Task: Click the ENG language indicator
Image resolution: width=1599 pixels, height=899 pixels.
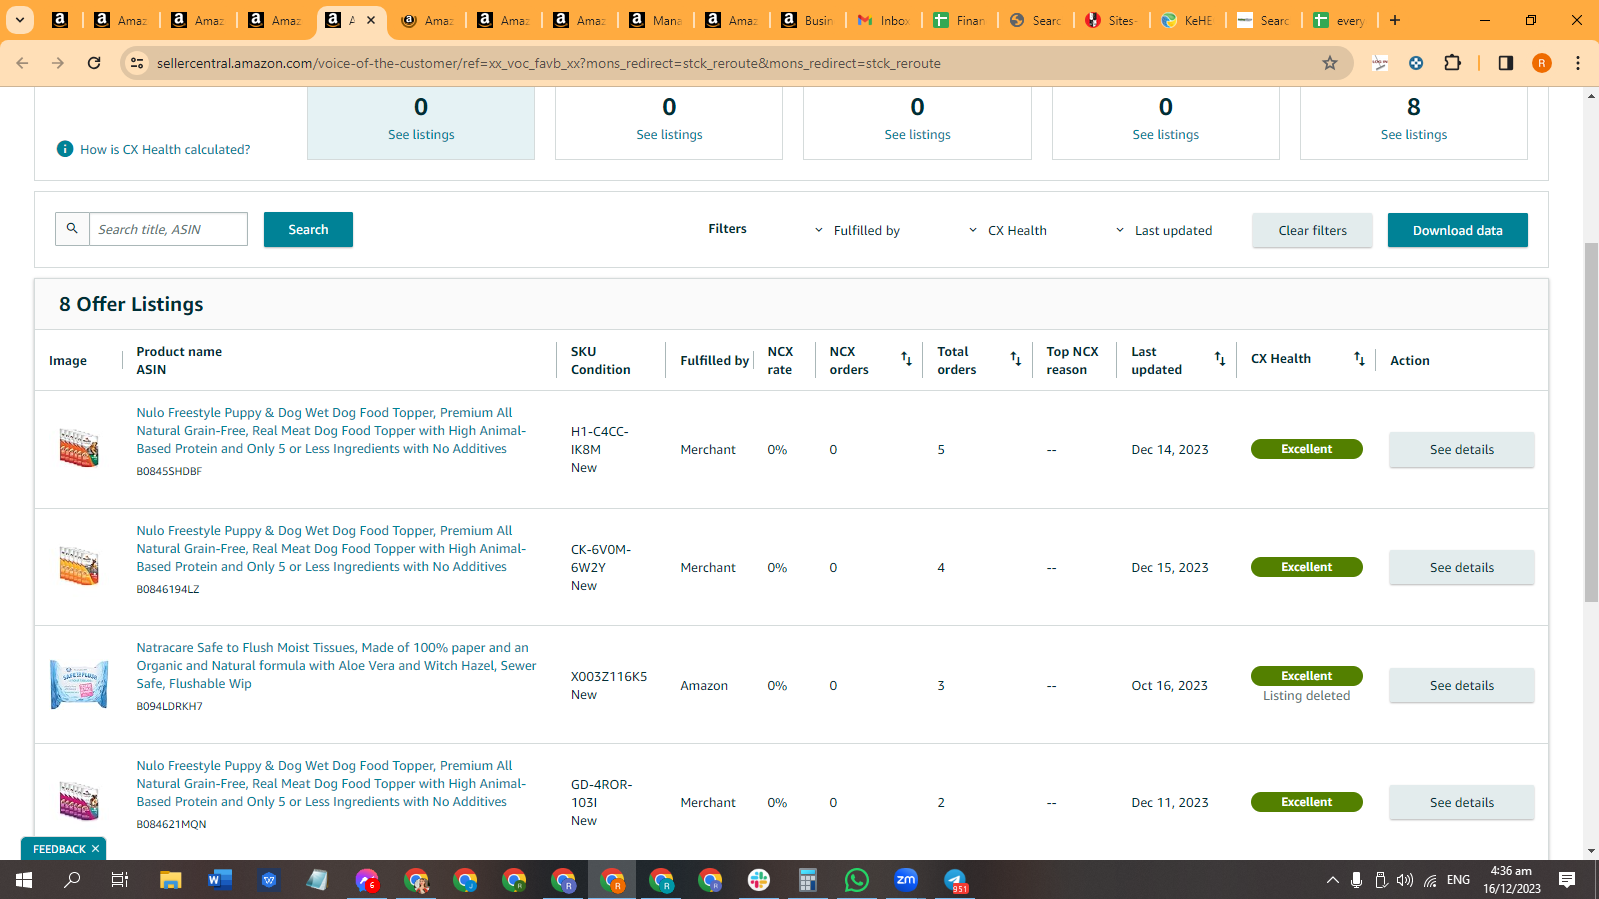Action: point(1458,880)
